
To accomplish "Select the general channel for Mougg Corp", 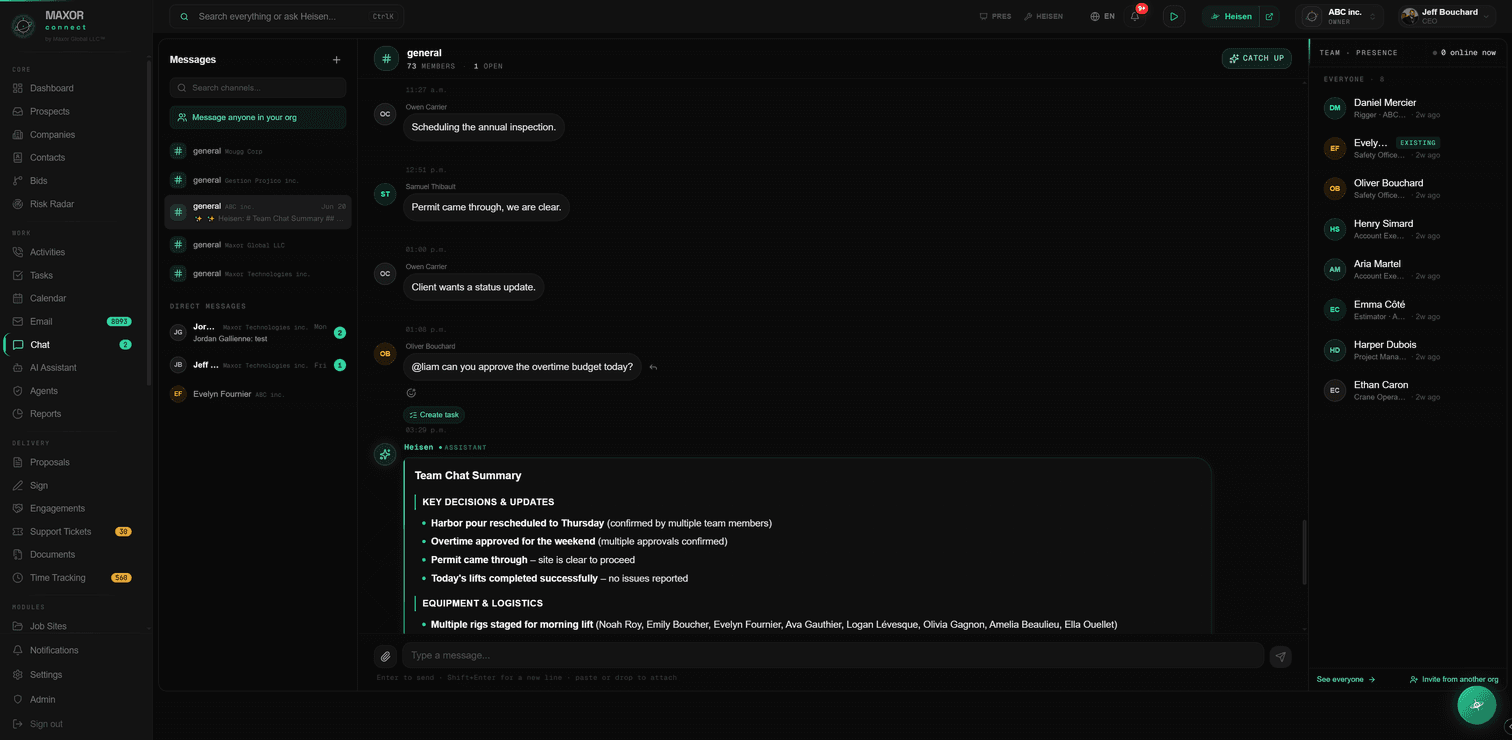I will tap(258, 151).
